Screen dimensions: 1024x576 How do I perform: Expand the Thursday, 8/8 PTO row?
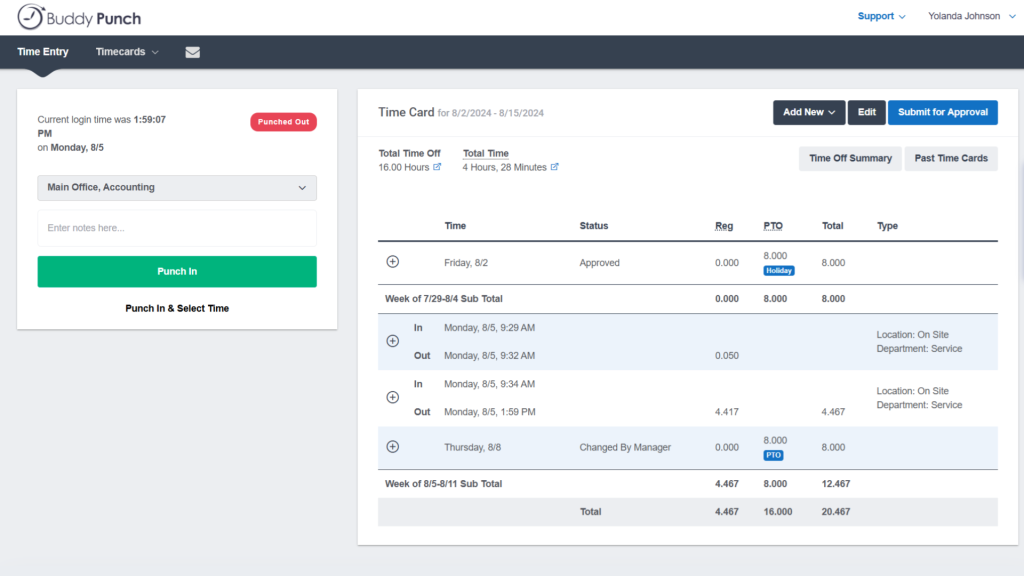[x=392, y=447]
